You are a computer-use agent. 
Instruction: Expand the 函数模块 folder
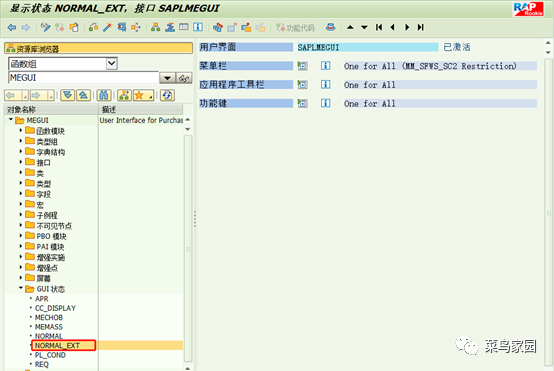coord(20,130)
